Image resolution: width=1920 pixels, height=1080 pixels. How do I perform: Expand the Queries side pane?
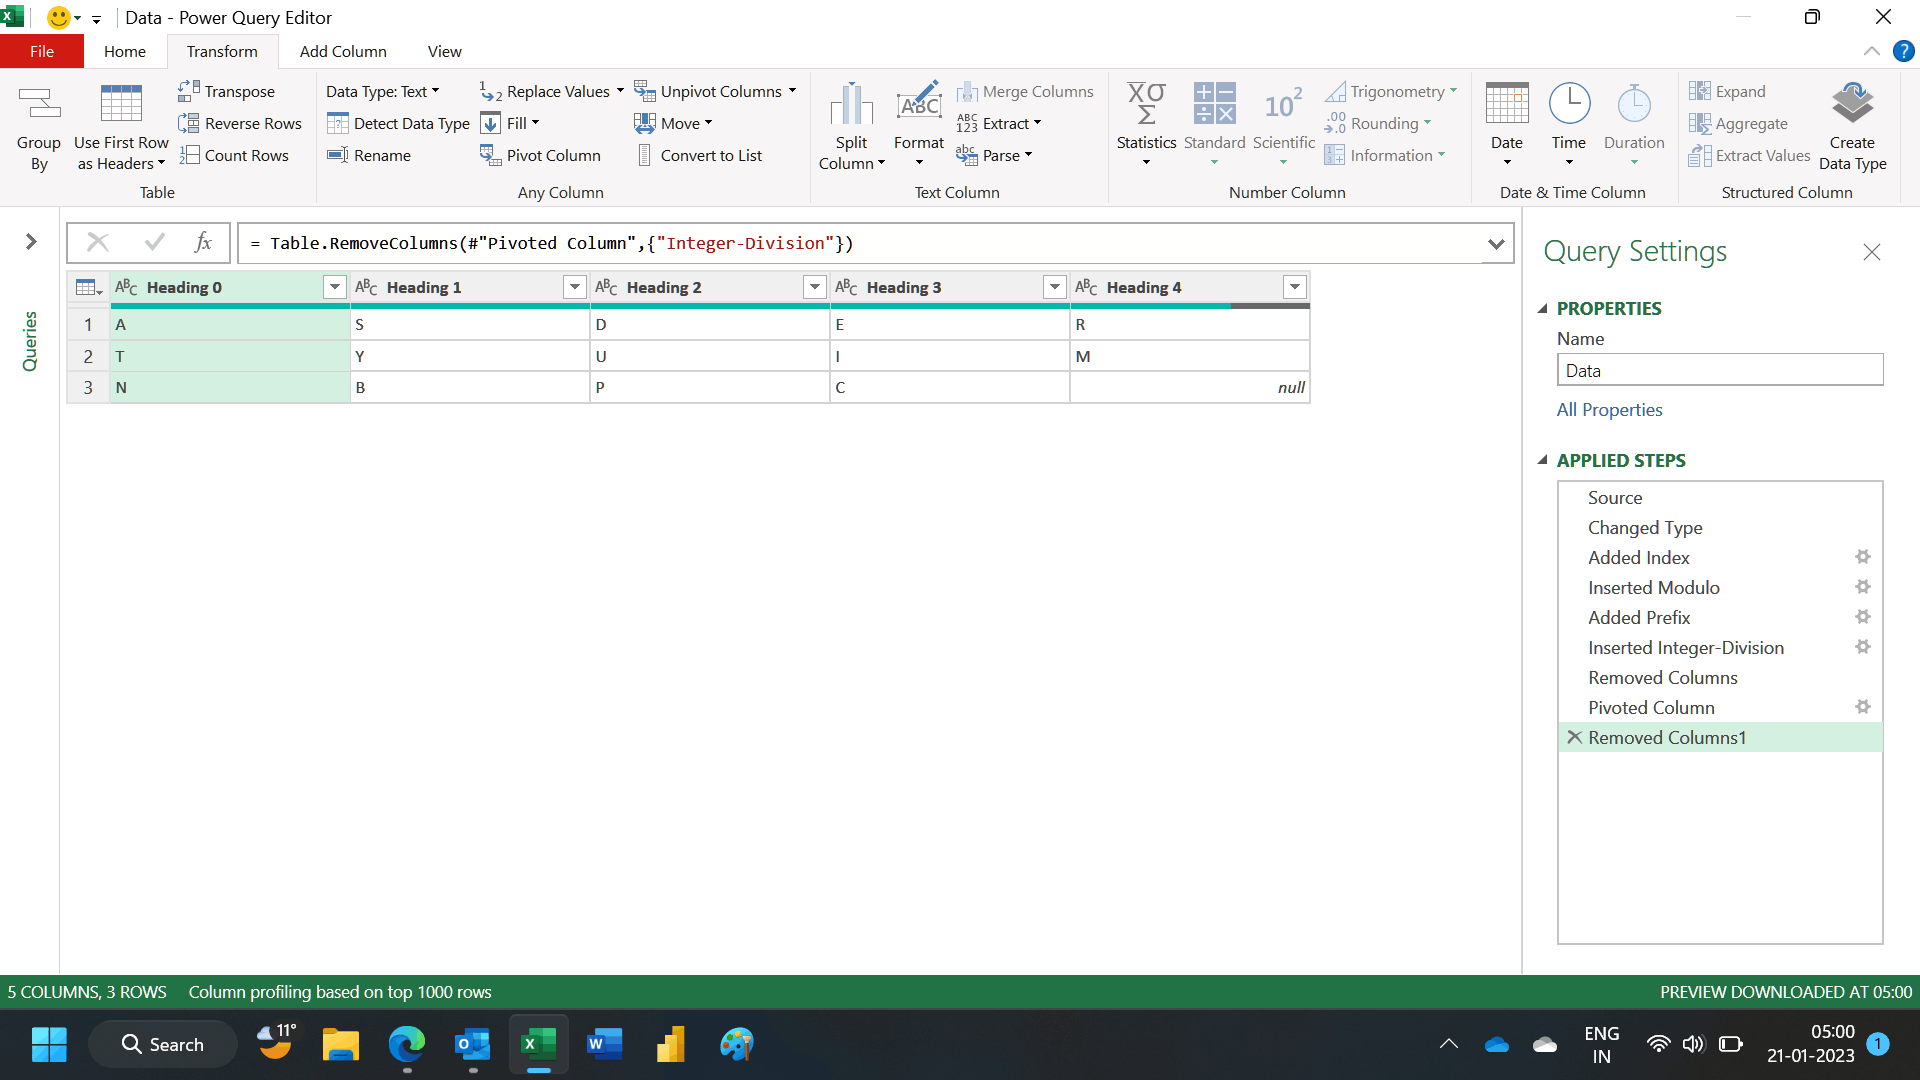31,242
